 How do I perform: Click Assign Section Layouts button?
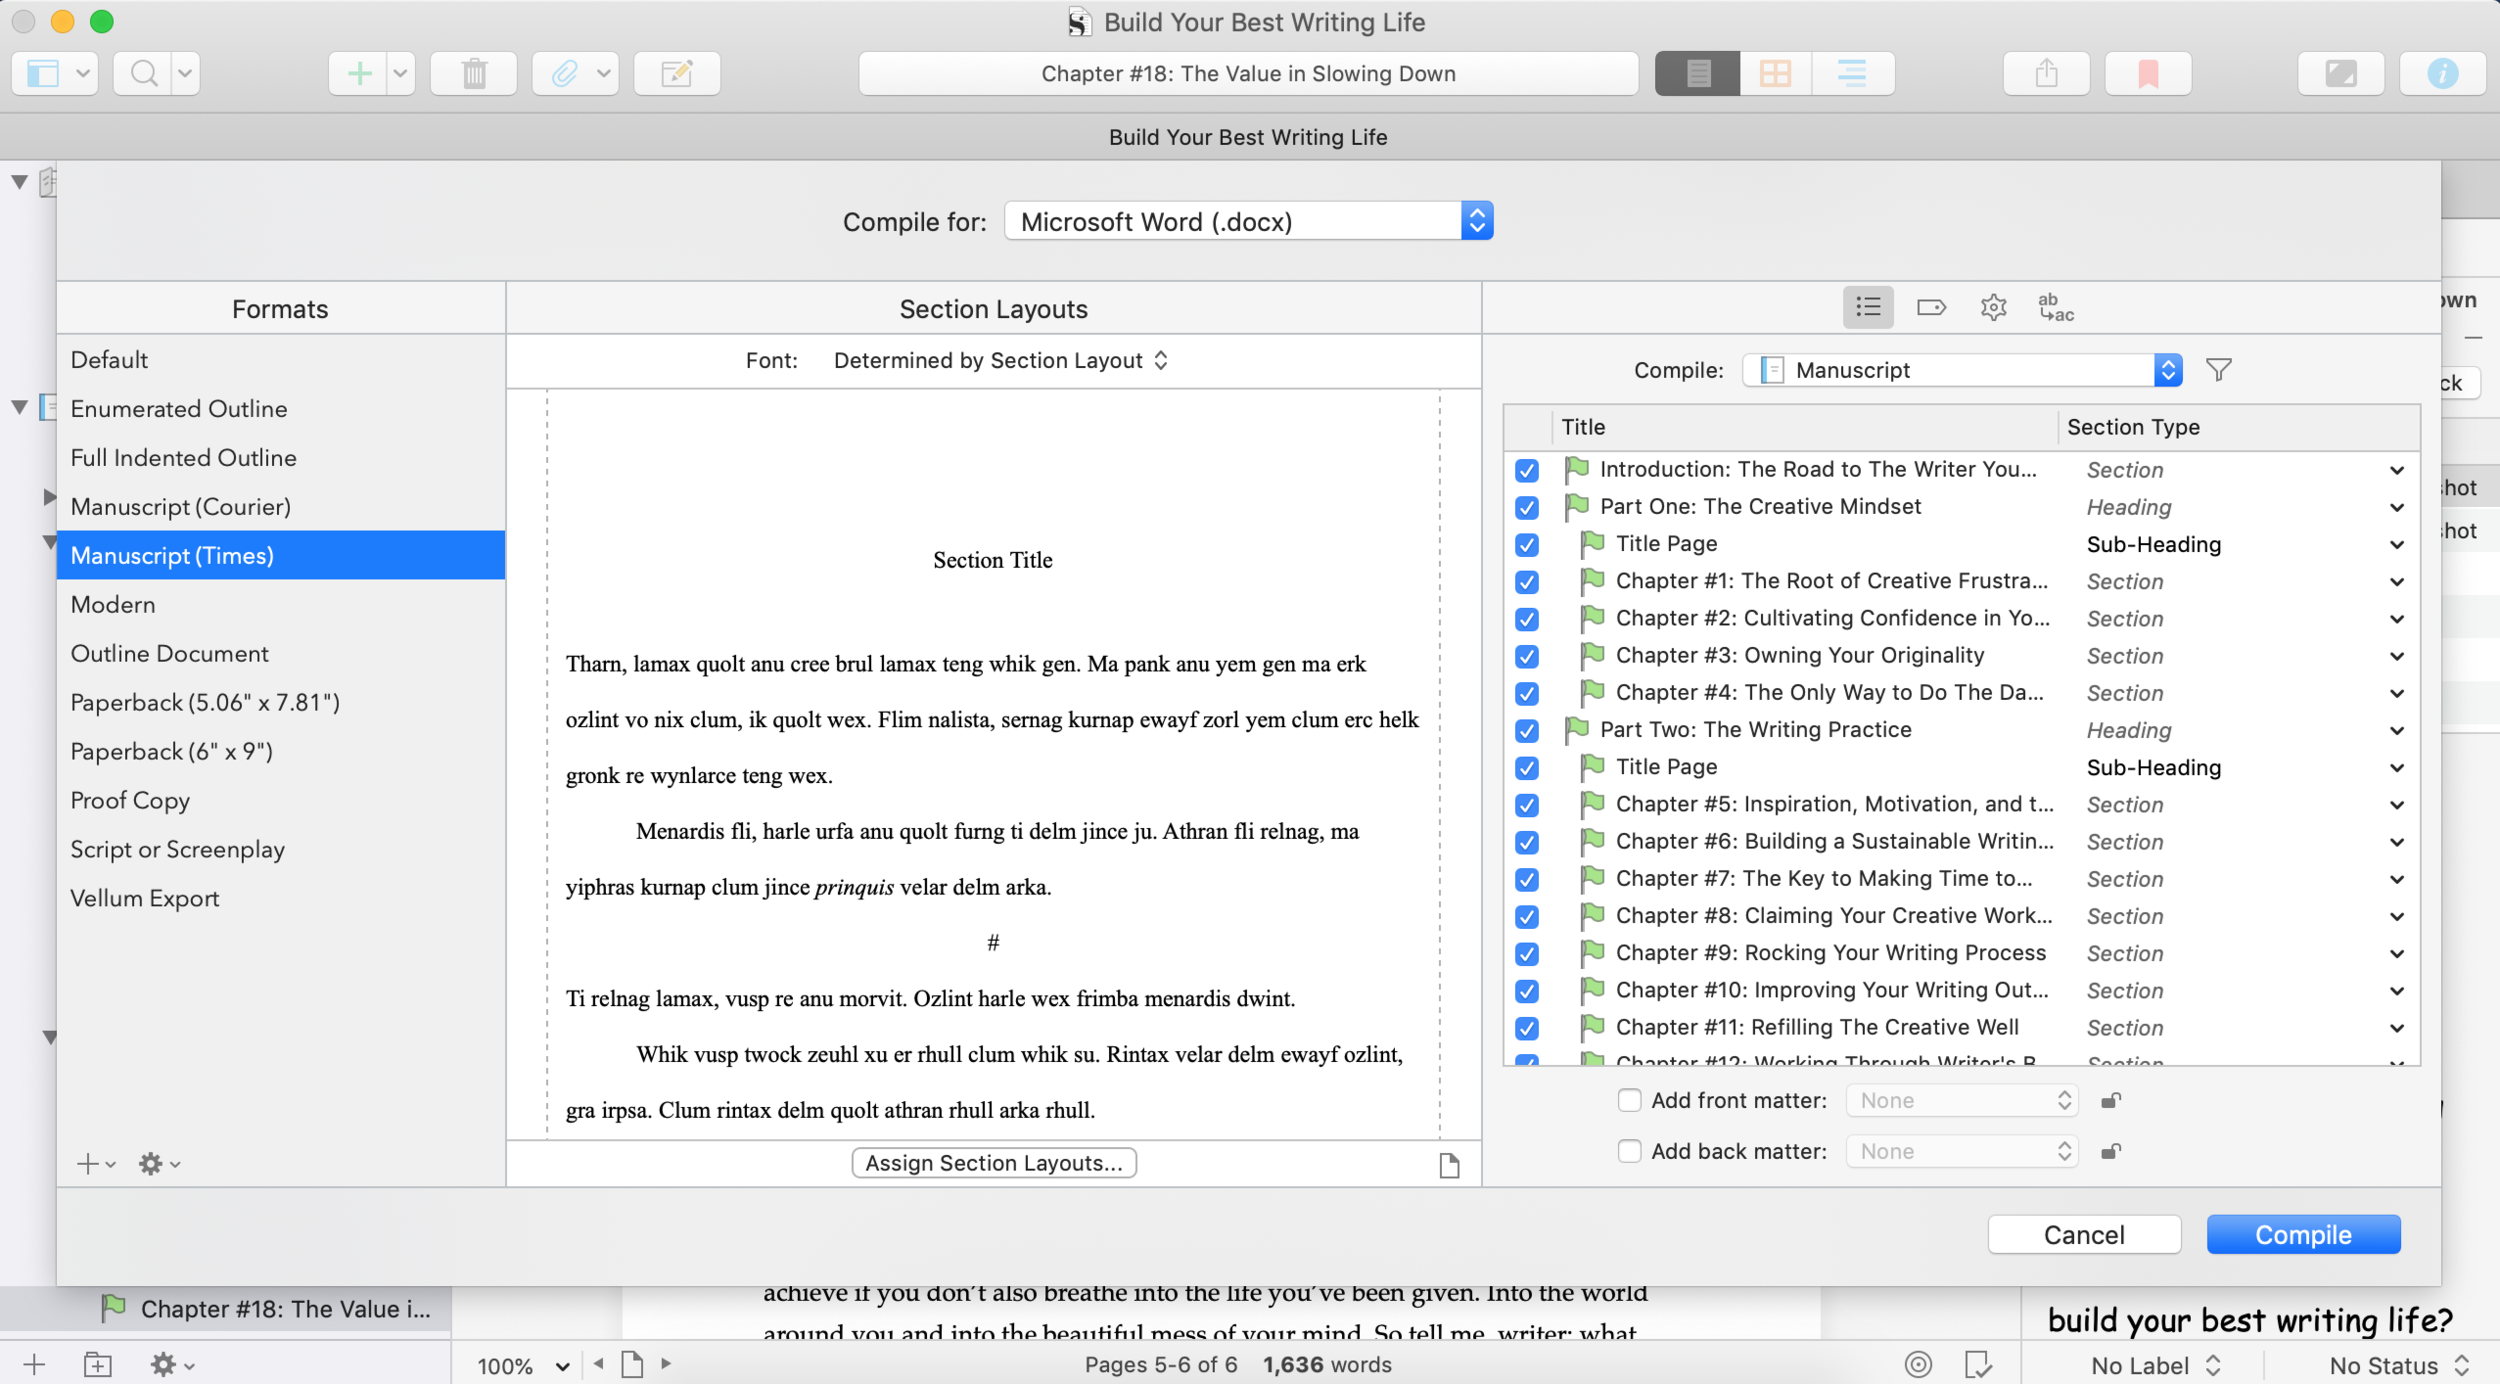pyautogui.click(x=994, y=1163)
